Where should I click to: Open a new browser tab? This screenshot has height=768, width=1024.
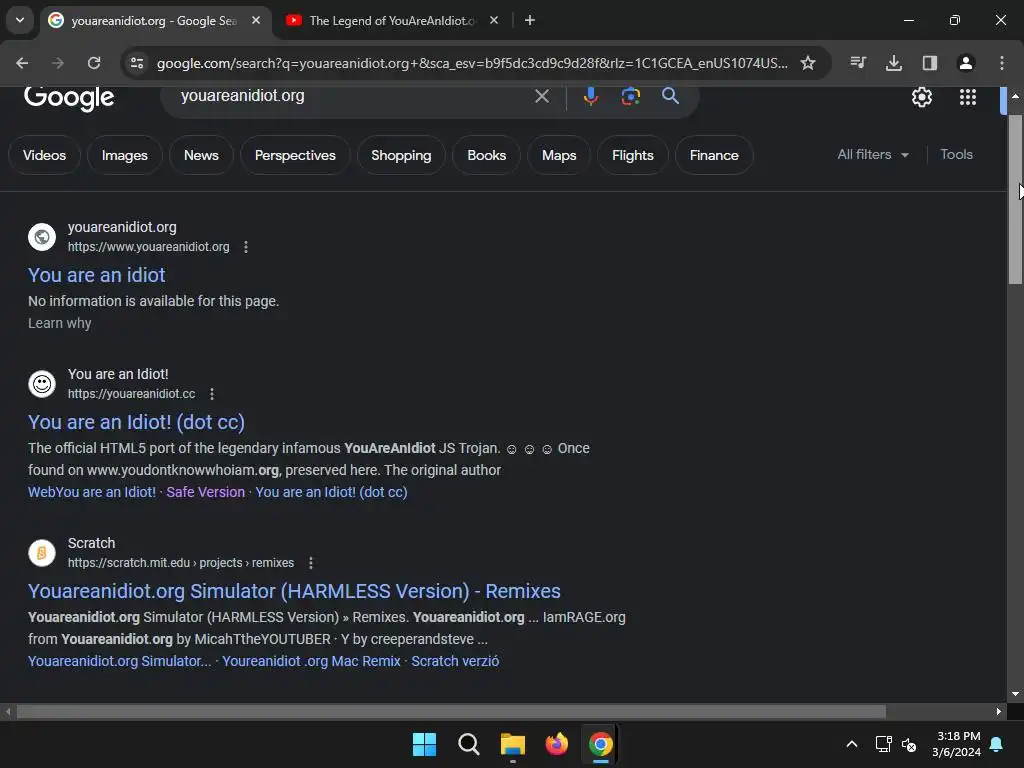[530, 20]
